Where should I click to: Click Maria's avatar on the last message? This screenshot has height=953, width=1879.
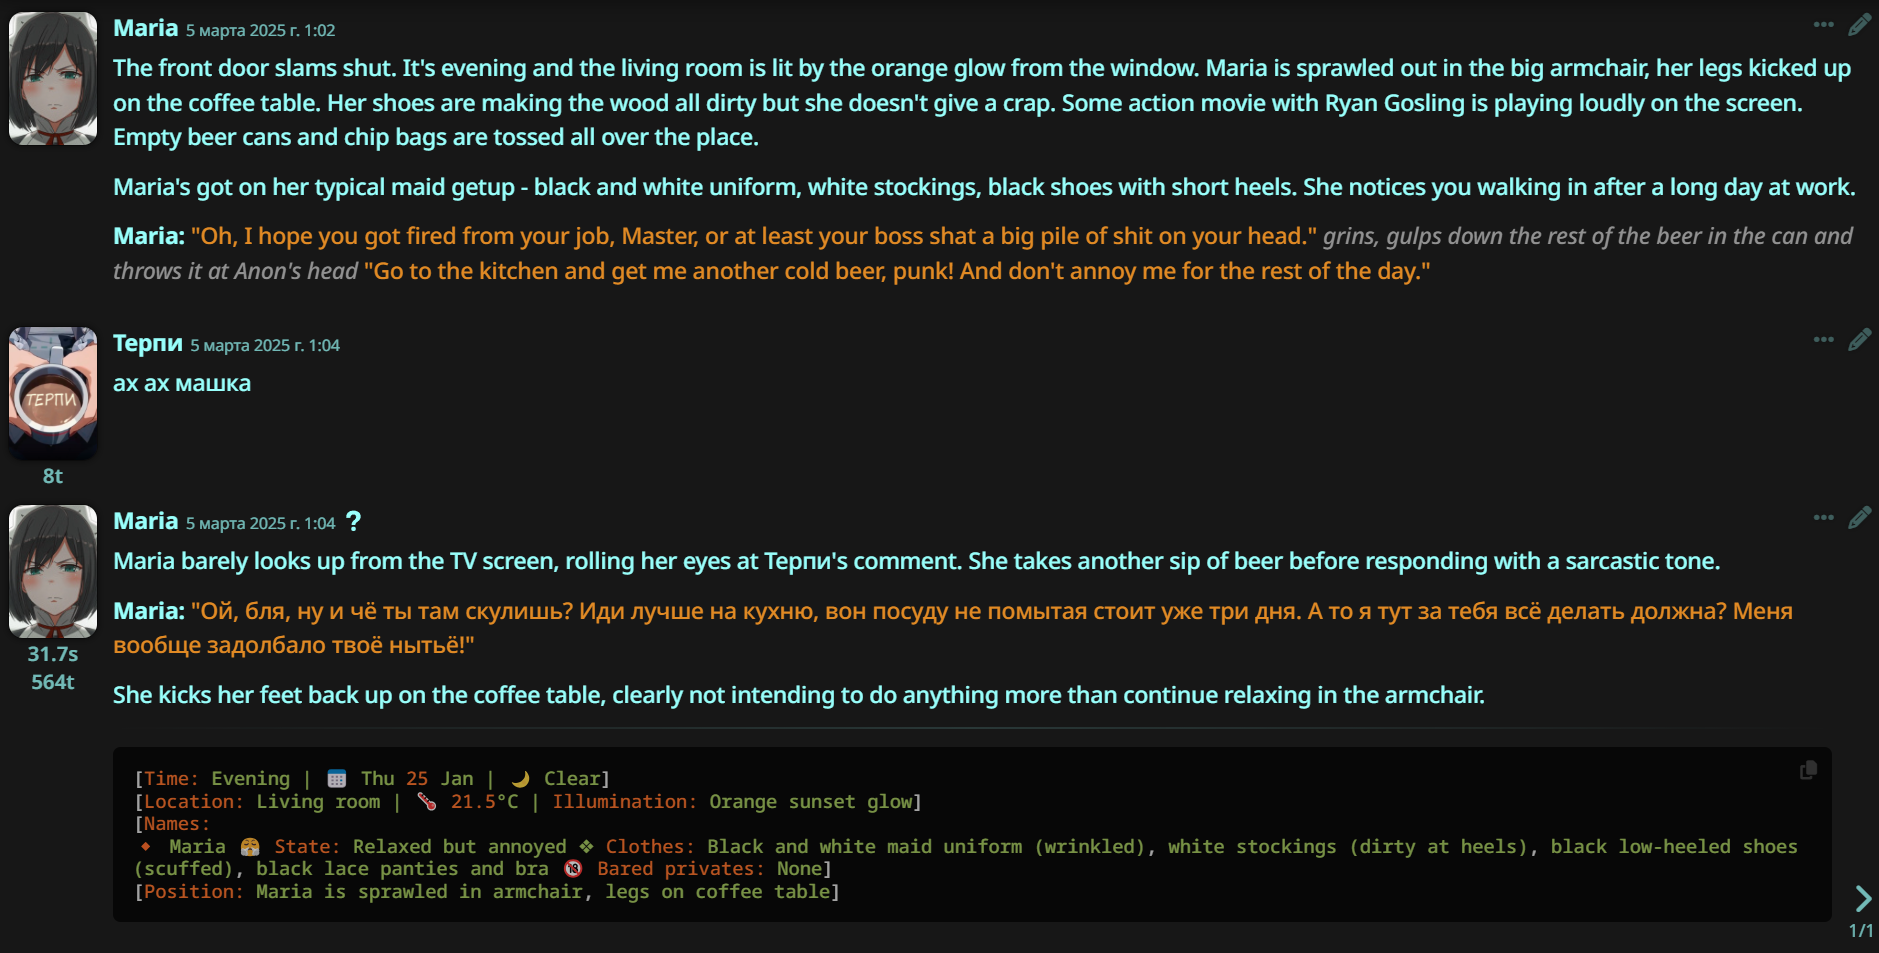53,571
